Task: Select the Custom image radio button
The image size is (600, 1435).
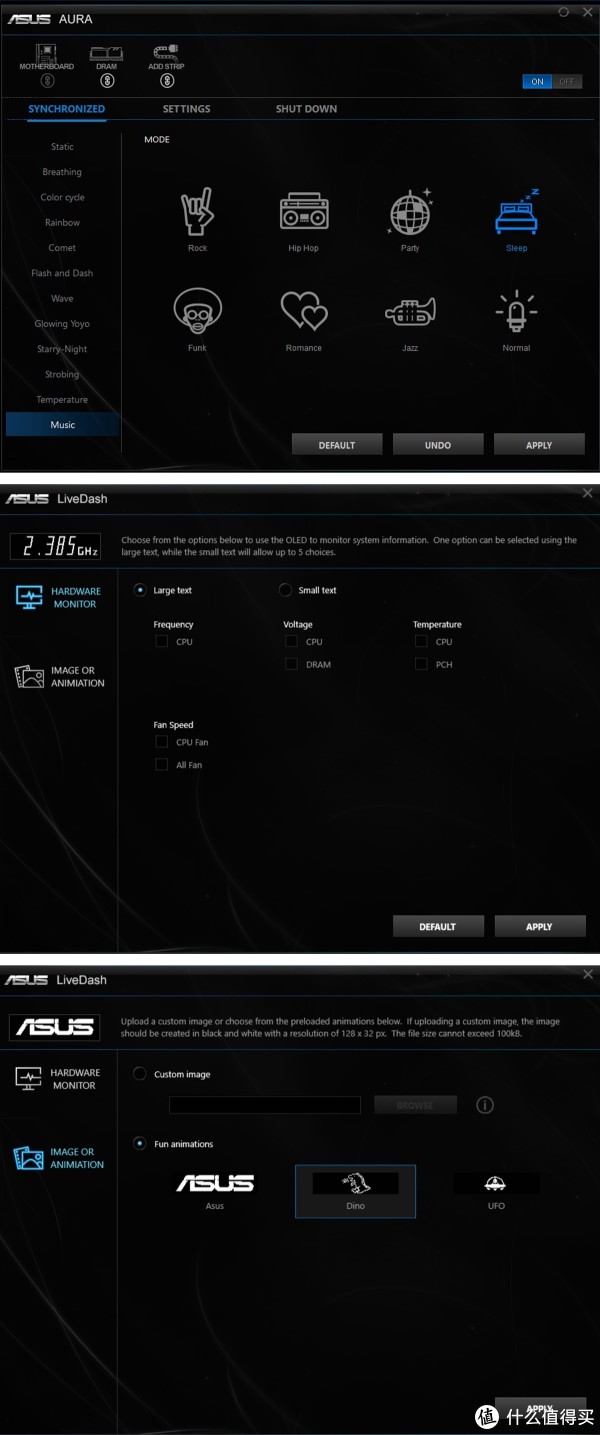Action: pyautogui.click(x=140, y=1074)
